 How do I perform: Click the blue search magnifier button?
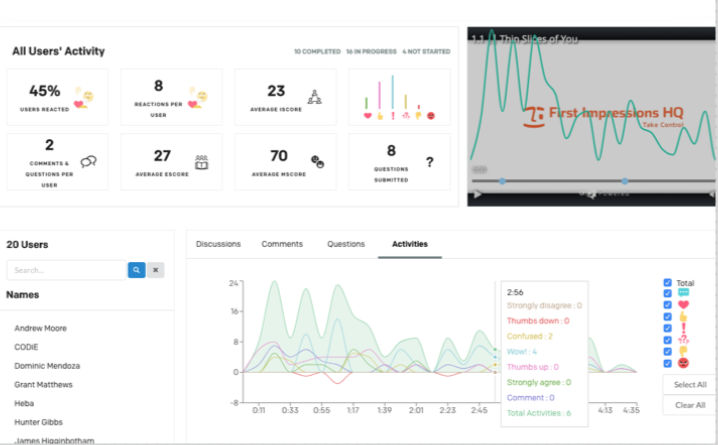[x=137, y=270]
